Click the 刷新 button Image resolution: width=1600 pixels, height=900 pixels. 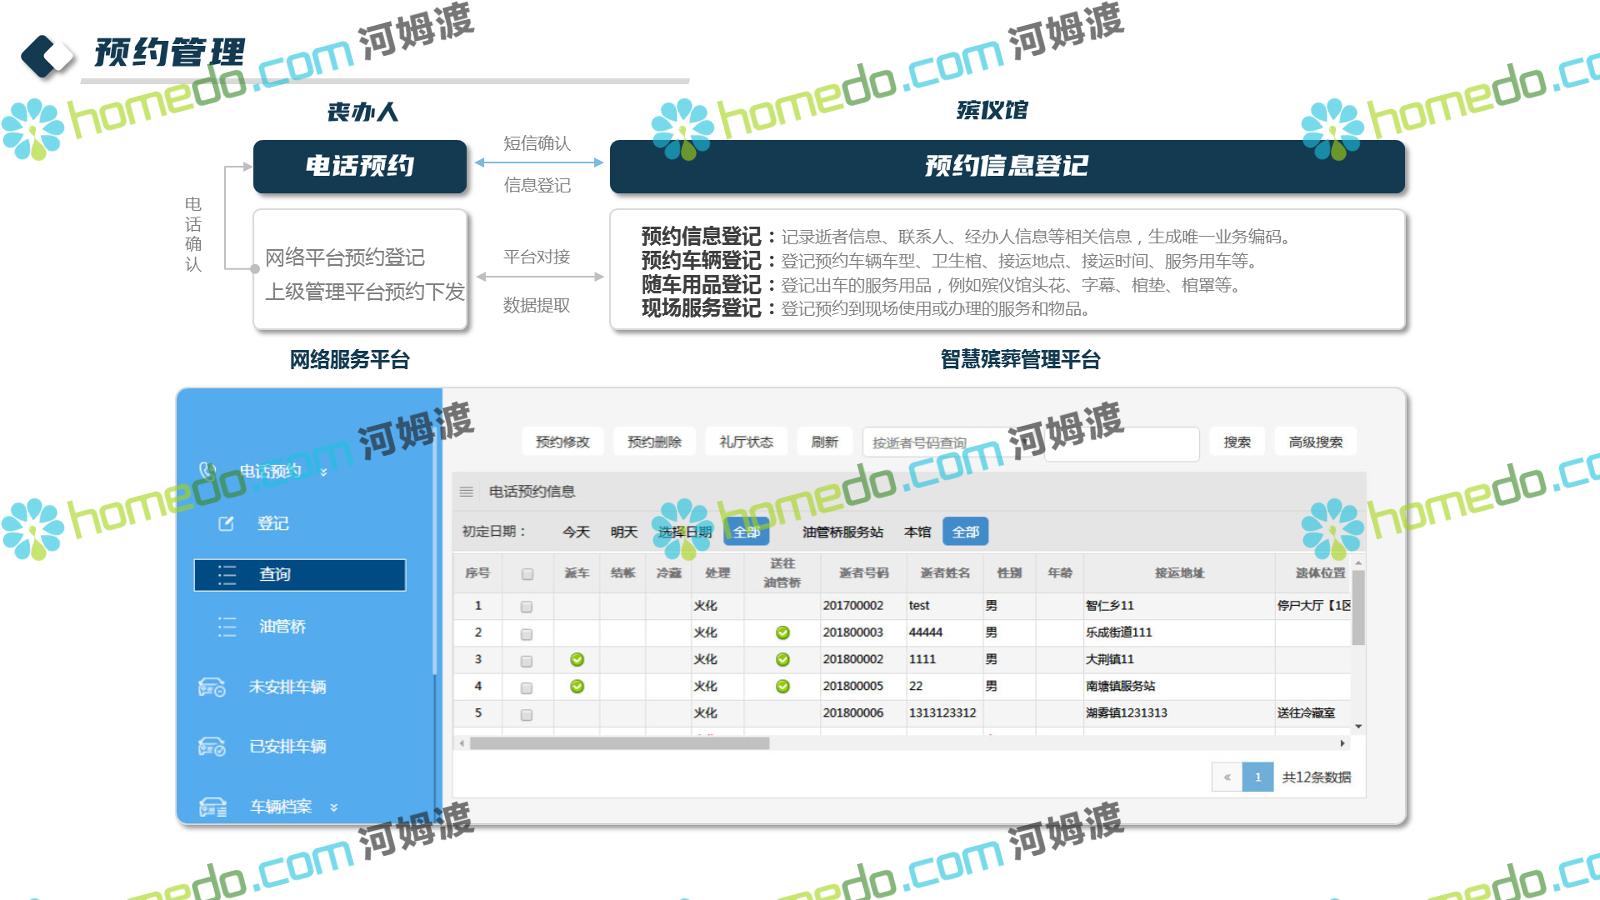click(824, 442)
